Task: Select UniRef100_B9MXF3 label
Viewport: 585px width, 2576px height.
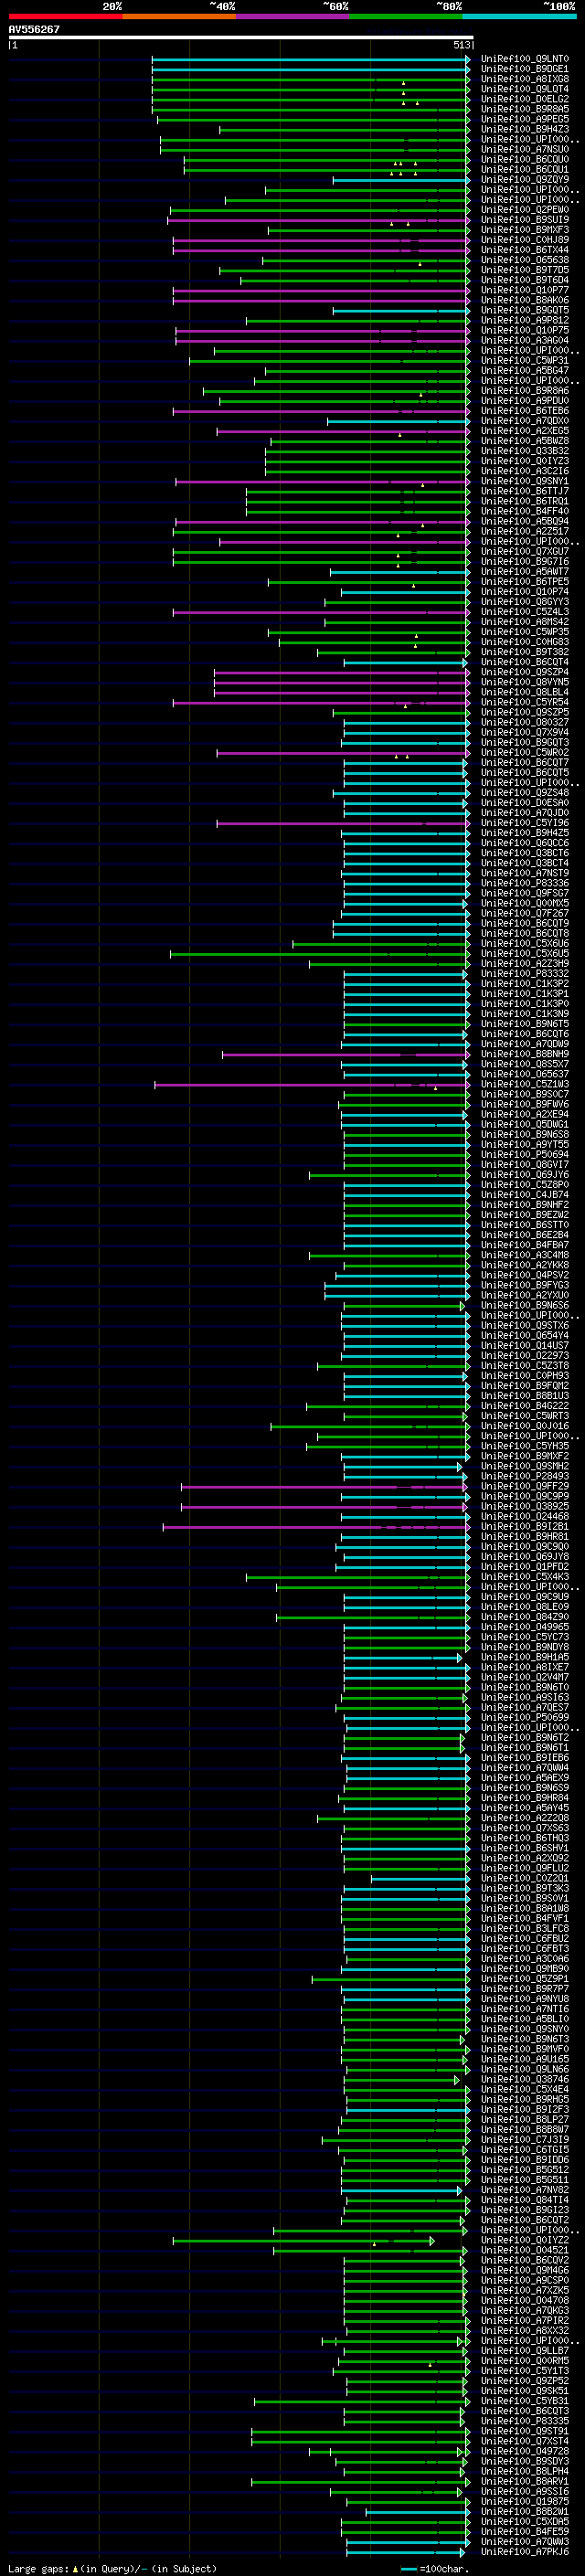Action: click(x=525, y=230)
